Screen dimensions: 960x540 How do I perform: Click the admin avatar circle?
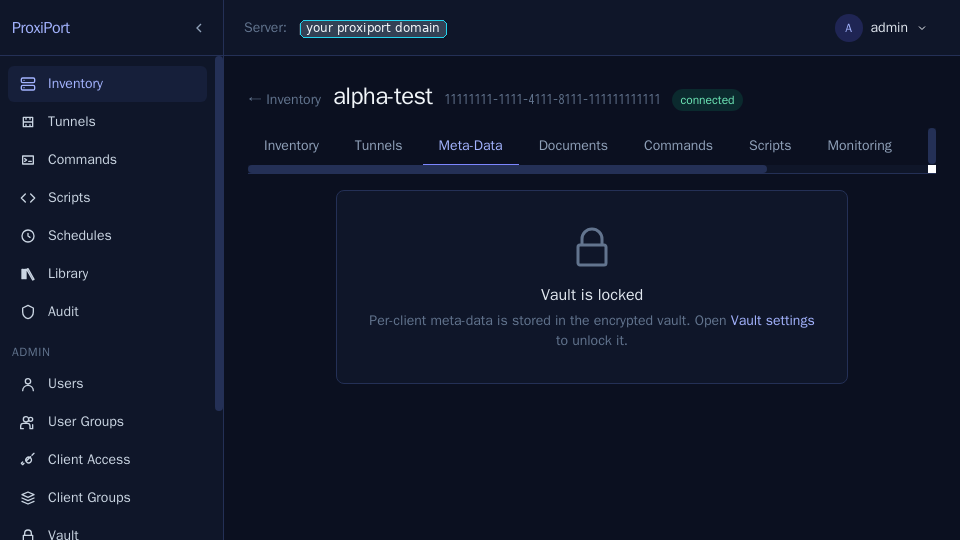click(x=849, y=28)
